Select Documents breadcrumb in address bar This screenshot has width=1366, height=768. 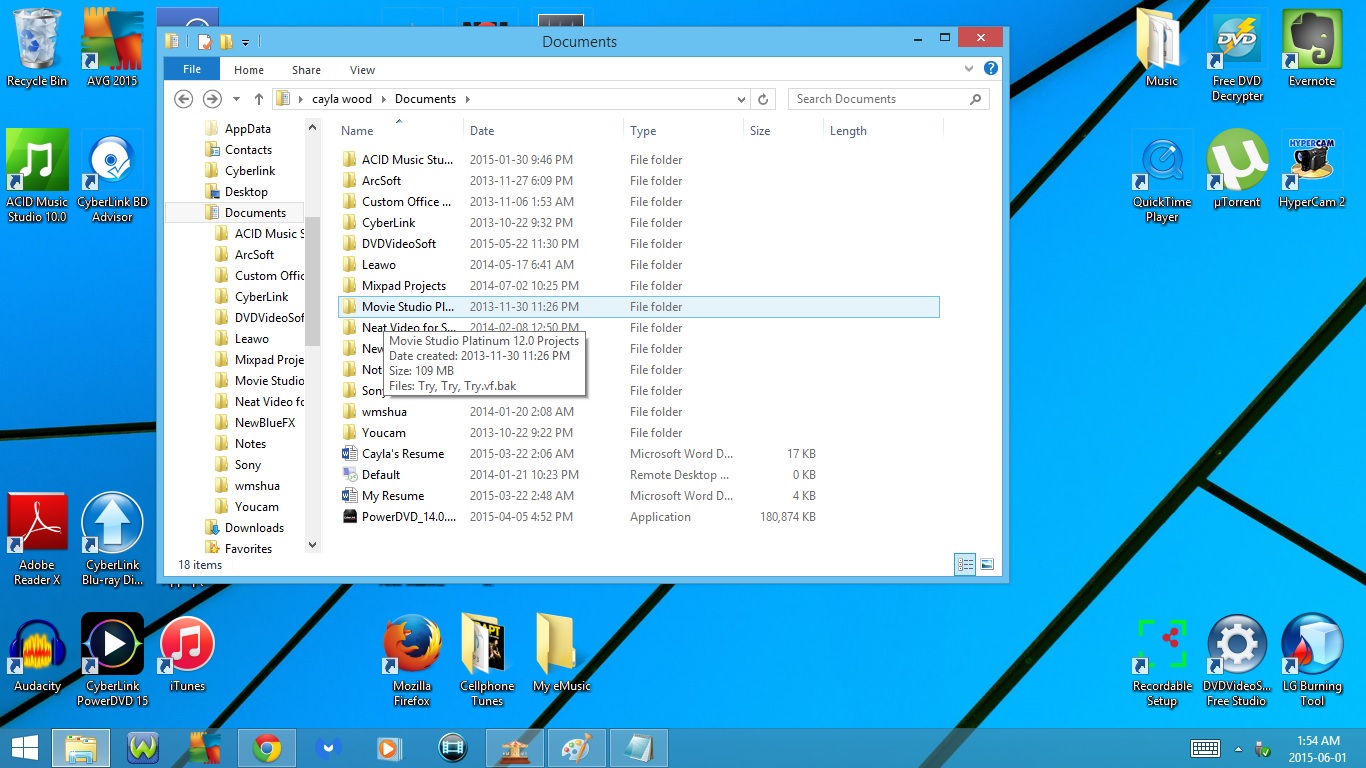pos(425,99)
